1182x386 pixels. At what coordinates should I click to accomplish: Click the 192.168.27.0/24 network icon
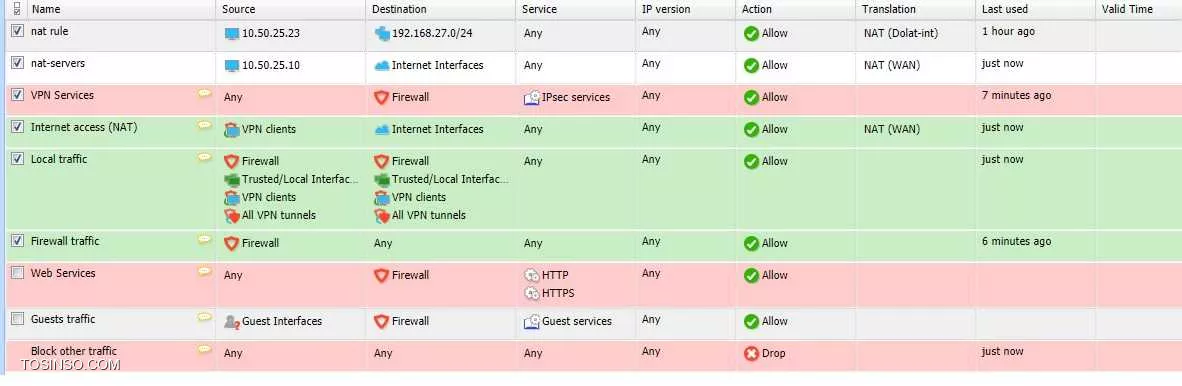(x=381, y=33)
